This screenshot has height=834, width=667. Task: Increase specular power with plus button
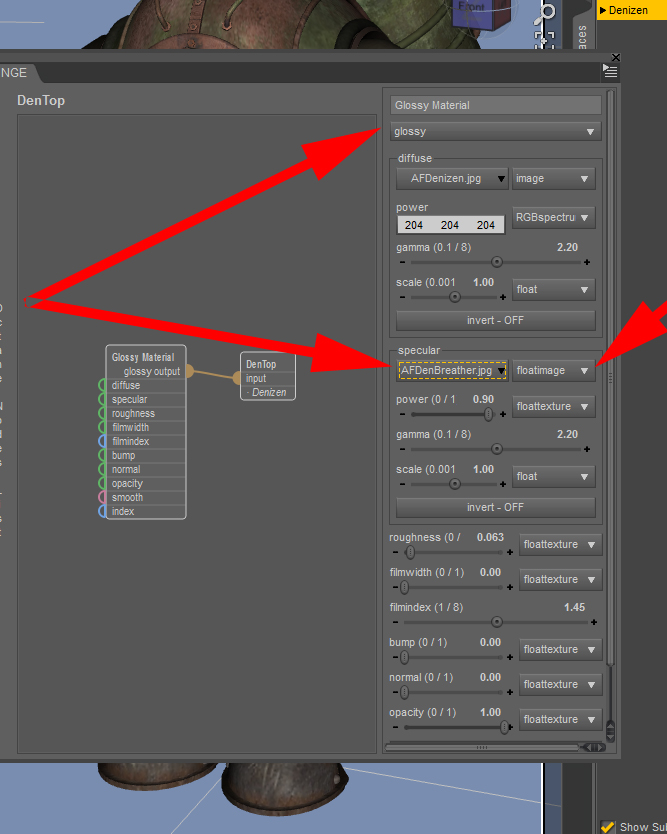[503, 414]
